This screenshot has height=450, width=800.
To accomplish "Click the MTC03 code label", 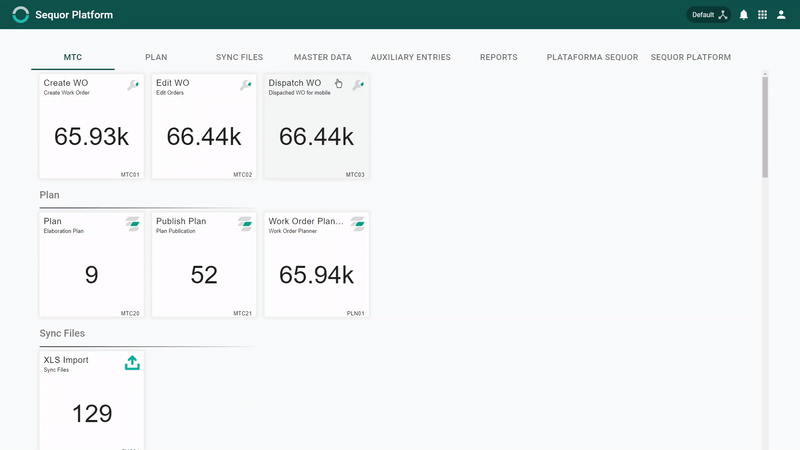I will 355,174.
